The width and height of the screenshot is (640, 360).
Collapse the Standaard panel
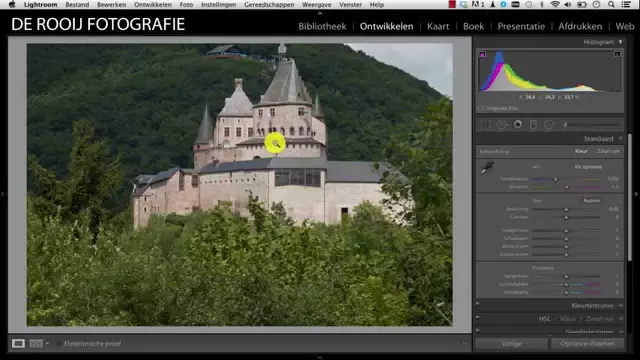pyautogui.click(x=620, y=139)
